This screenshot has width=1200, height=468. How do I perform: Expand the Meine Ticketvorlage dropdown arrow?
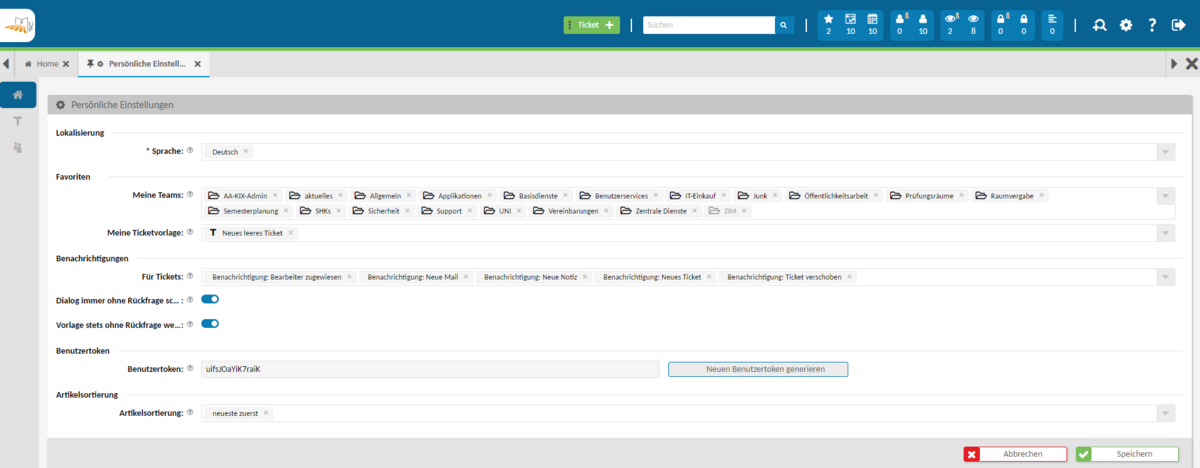(x=1165, y=233)
